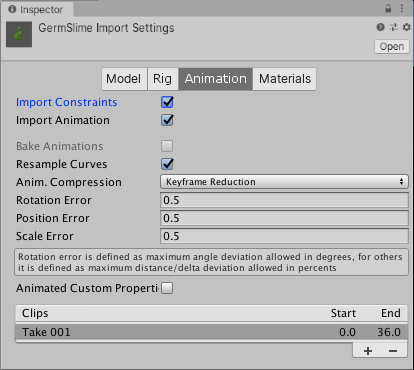Click the Position Error input field

tap(284, 218)
